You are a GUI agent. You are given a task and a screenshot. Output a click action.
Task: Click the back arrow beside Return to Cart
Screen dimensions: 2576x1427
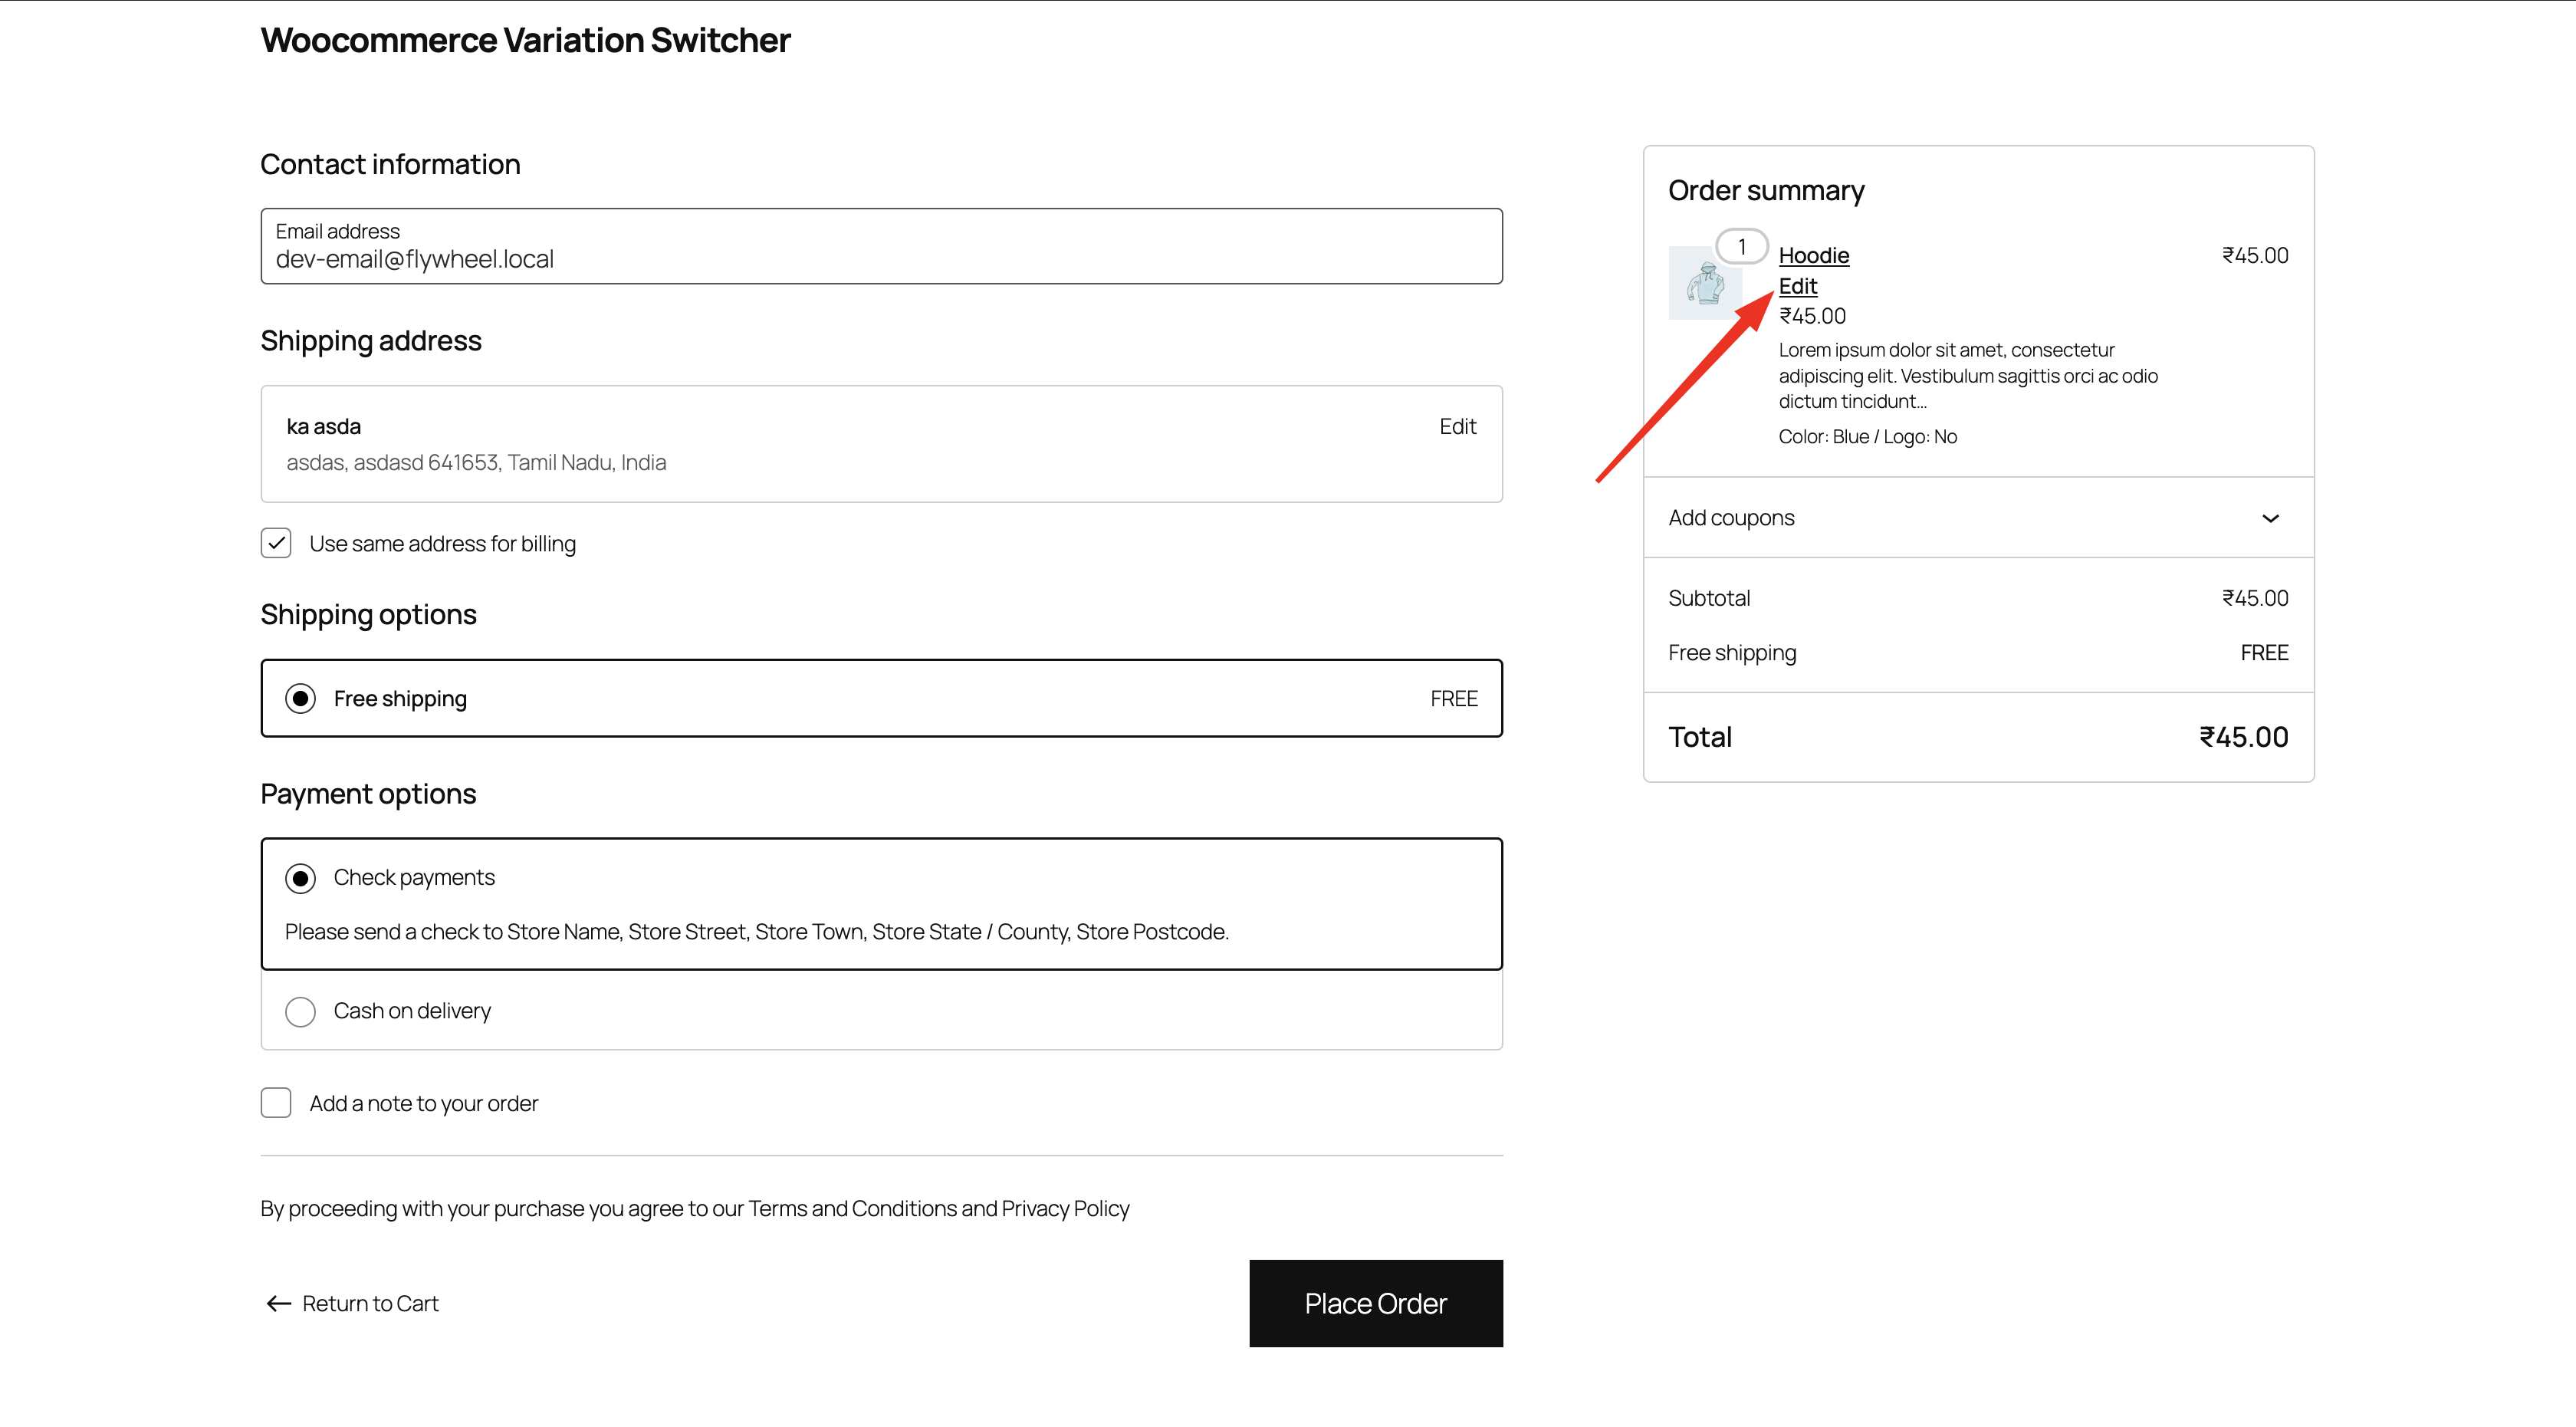click(278, 1303)
